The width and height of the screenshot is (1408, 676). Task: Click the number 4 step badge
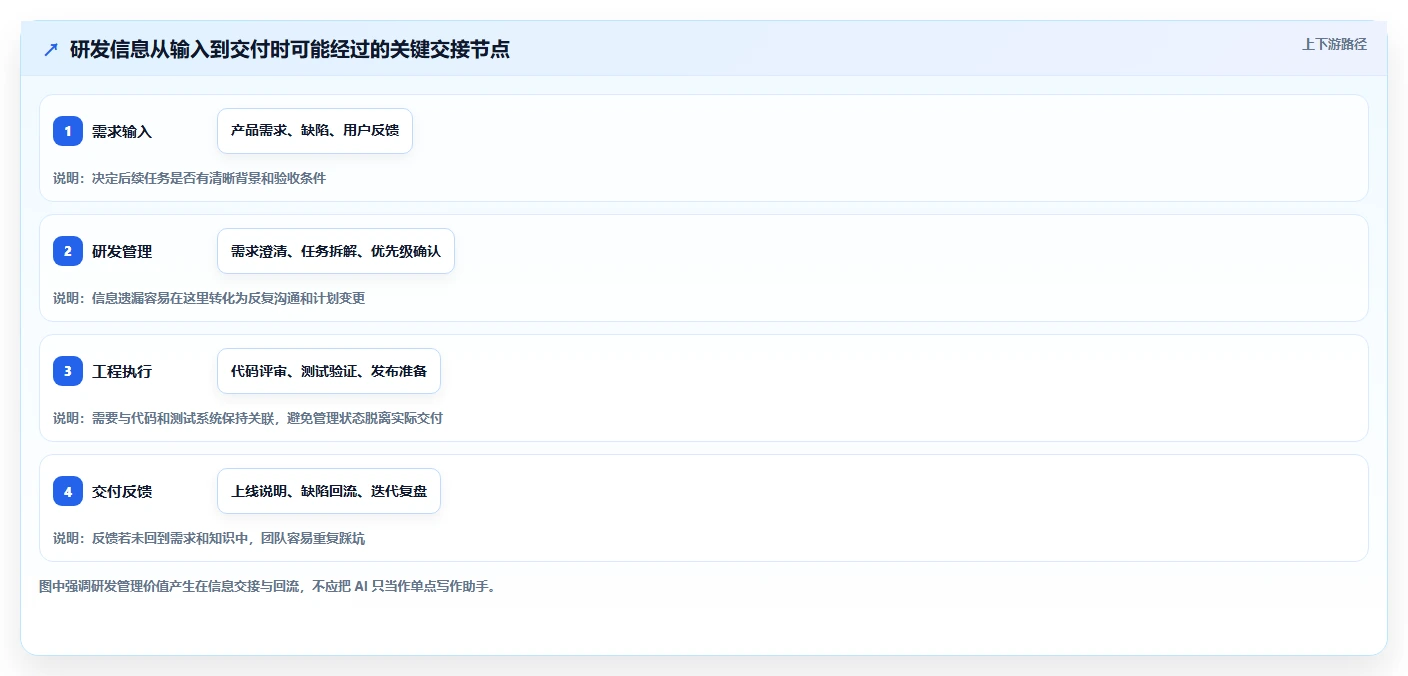coord(68,491)
